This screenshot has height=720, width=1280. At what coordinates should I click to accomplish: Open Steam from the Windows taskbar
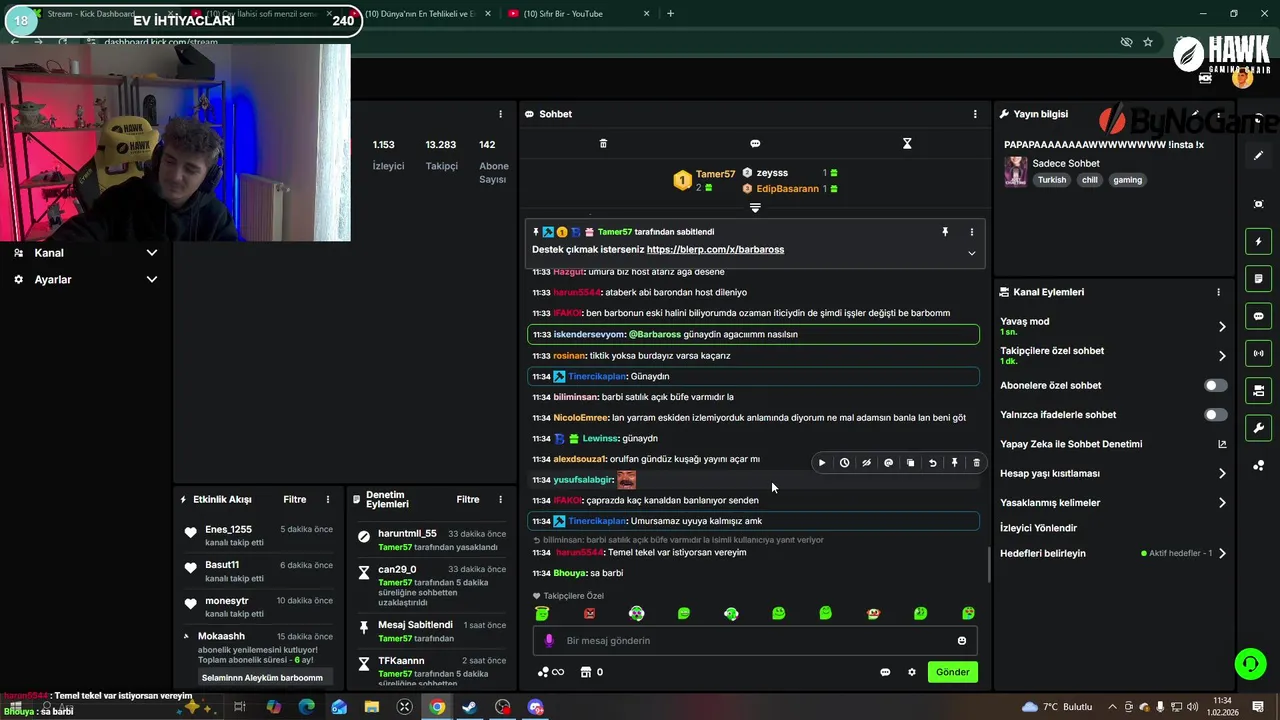coord(469,707)
